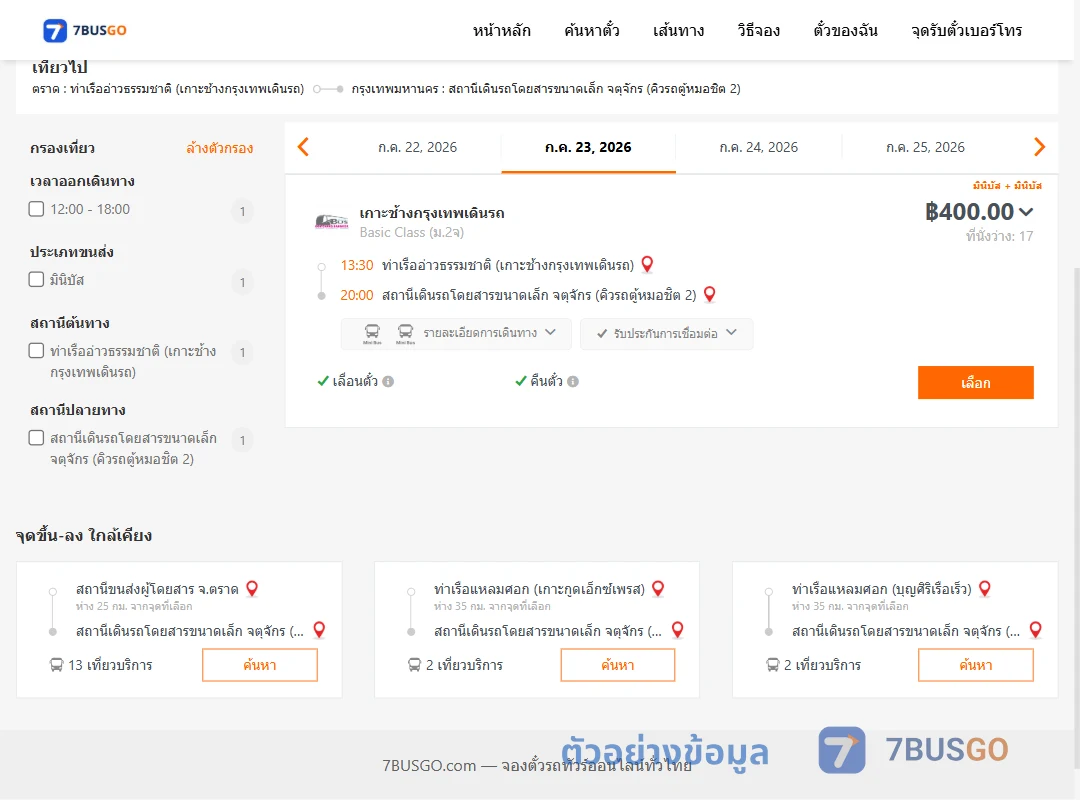Open destination pin in บุญศิริเรือเร็ว card
Screen dimensions: 1080x800
coord(1035,630)
